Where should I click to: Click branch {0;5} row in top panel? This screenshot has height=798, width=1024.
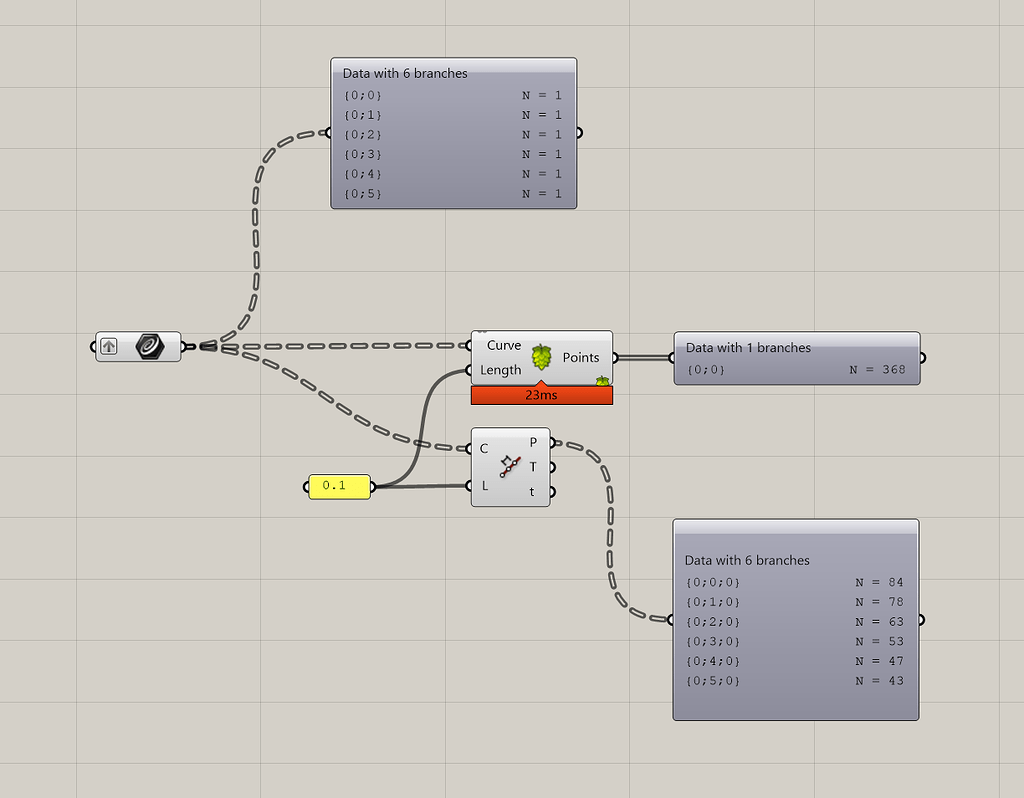point(453,194)
